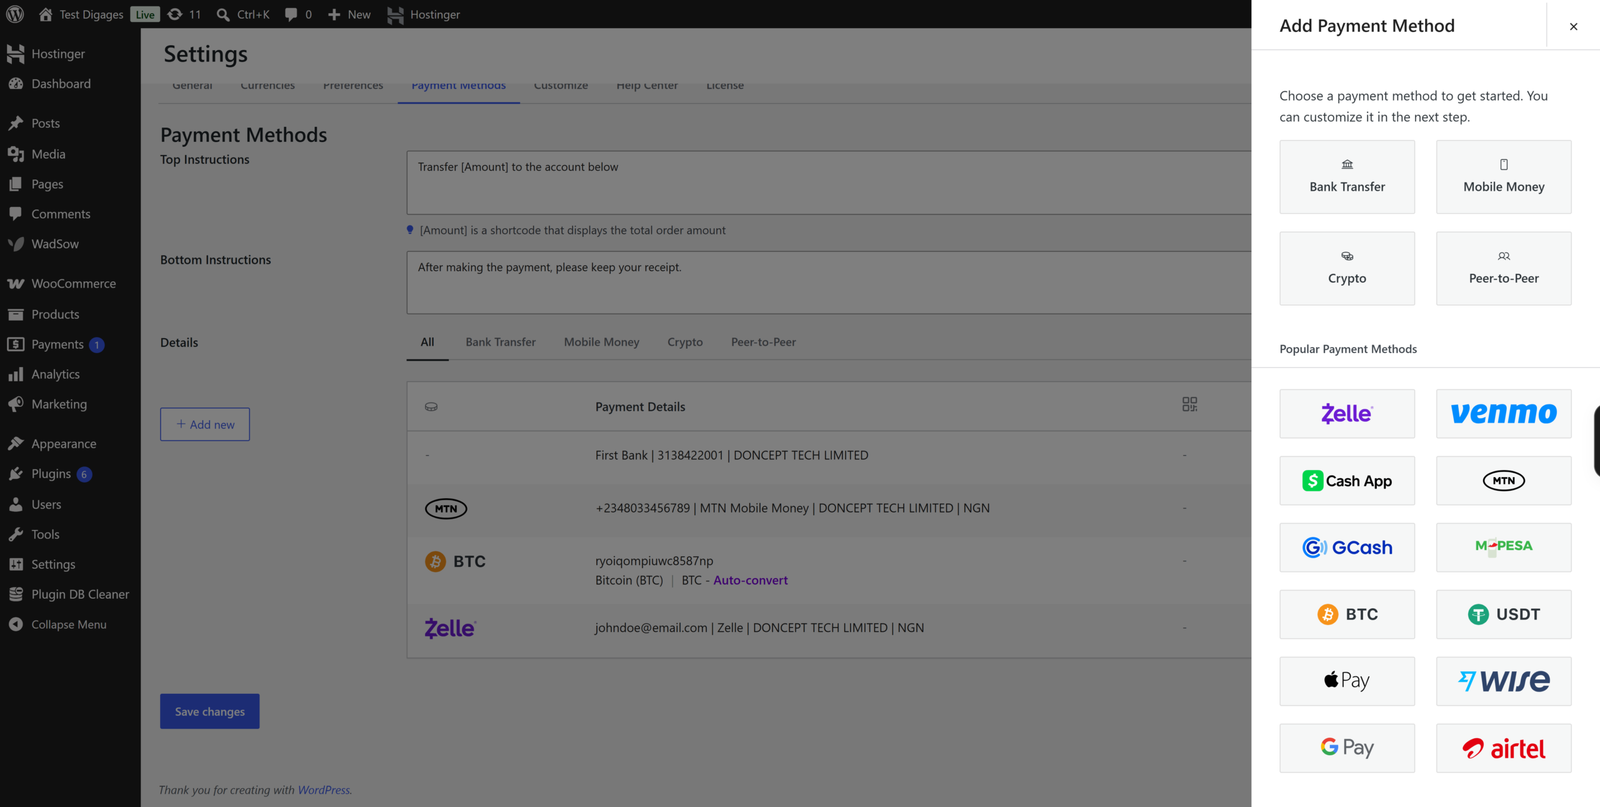
Task: Open Analytics in the sidebar
Action: coord(70,374)
